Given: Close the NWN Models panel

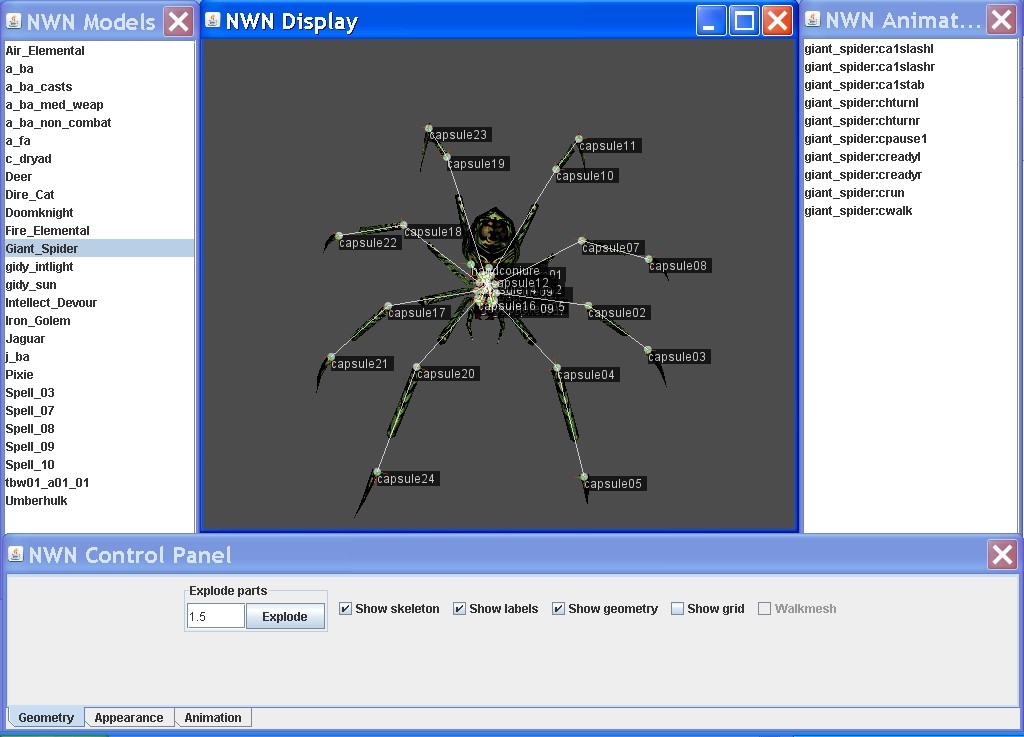Looking at the screenshot, I should [178, 21].
